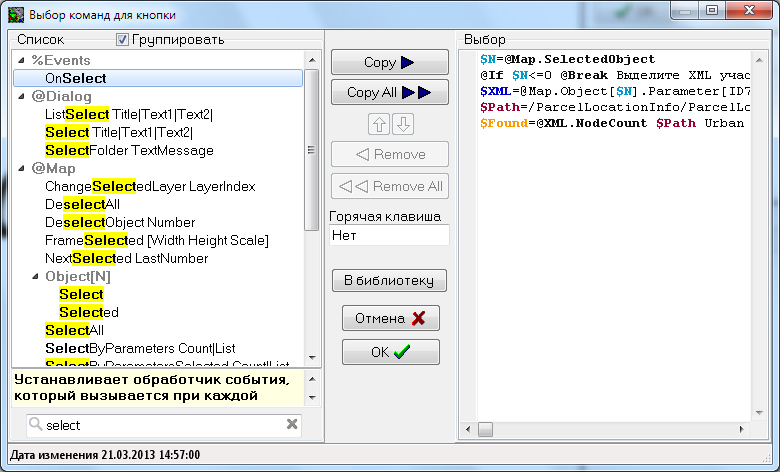The height and width of the screenshot is (472, 780).
Task: Collapse the @Dialog tree group
Action: (21, 96)
